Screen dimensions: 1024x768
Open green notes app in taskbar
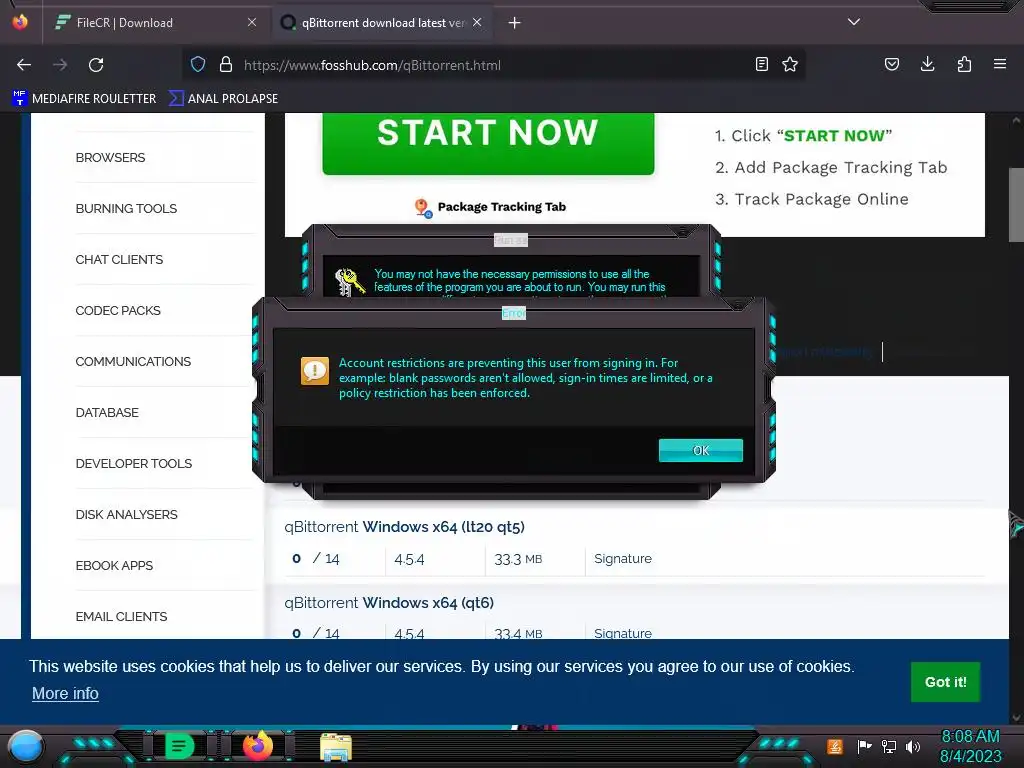[x=179, y=746]
